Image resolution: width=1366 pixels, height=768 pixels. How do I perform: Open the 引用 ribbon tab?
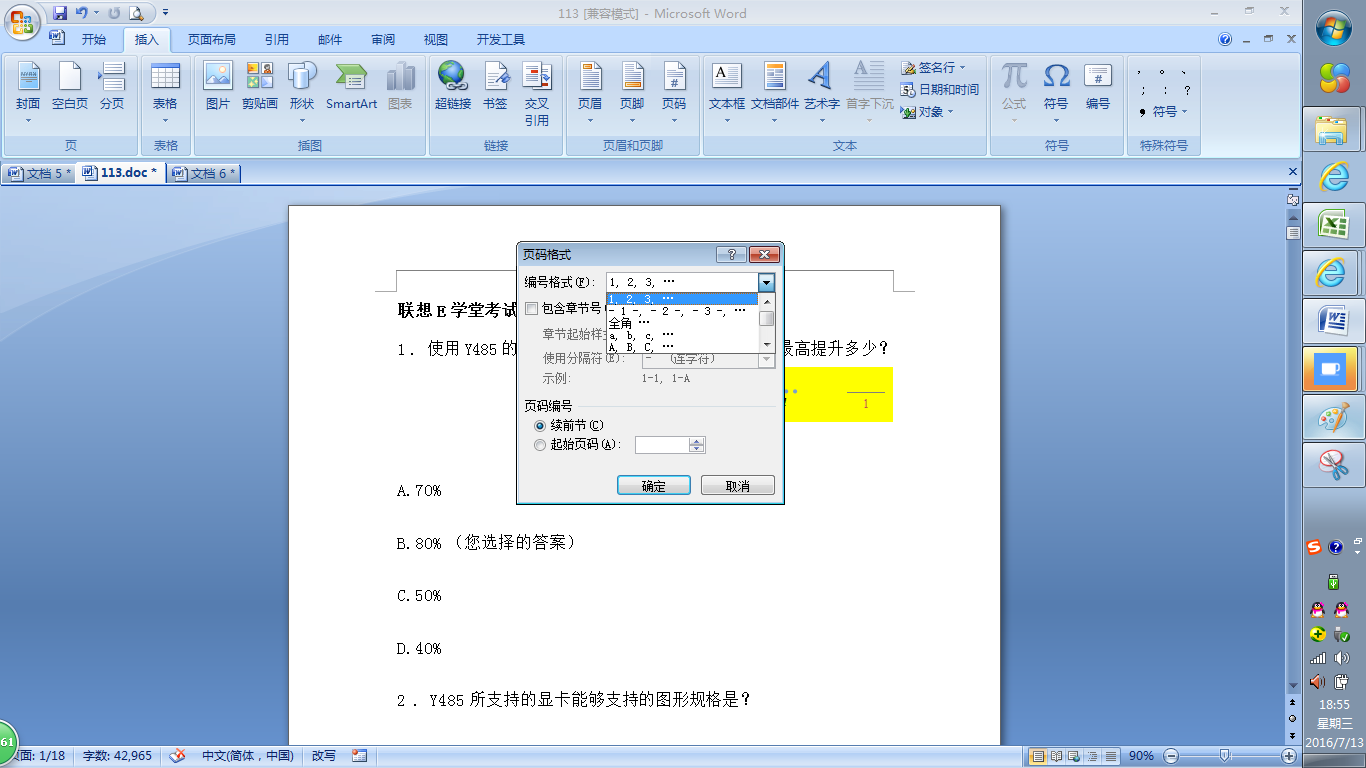pos(277,40)
